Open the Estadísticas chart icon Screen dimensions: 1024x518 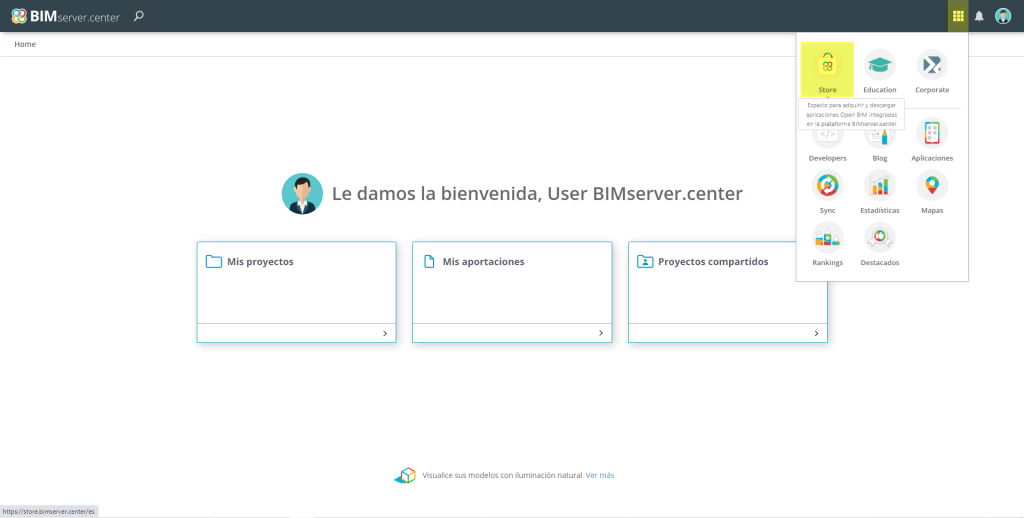tap(879, 186)
